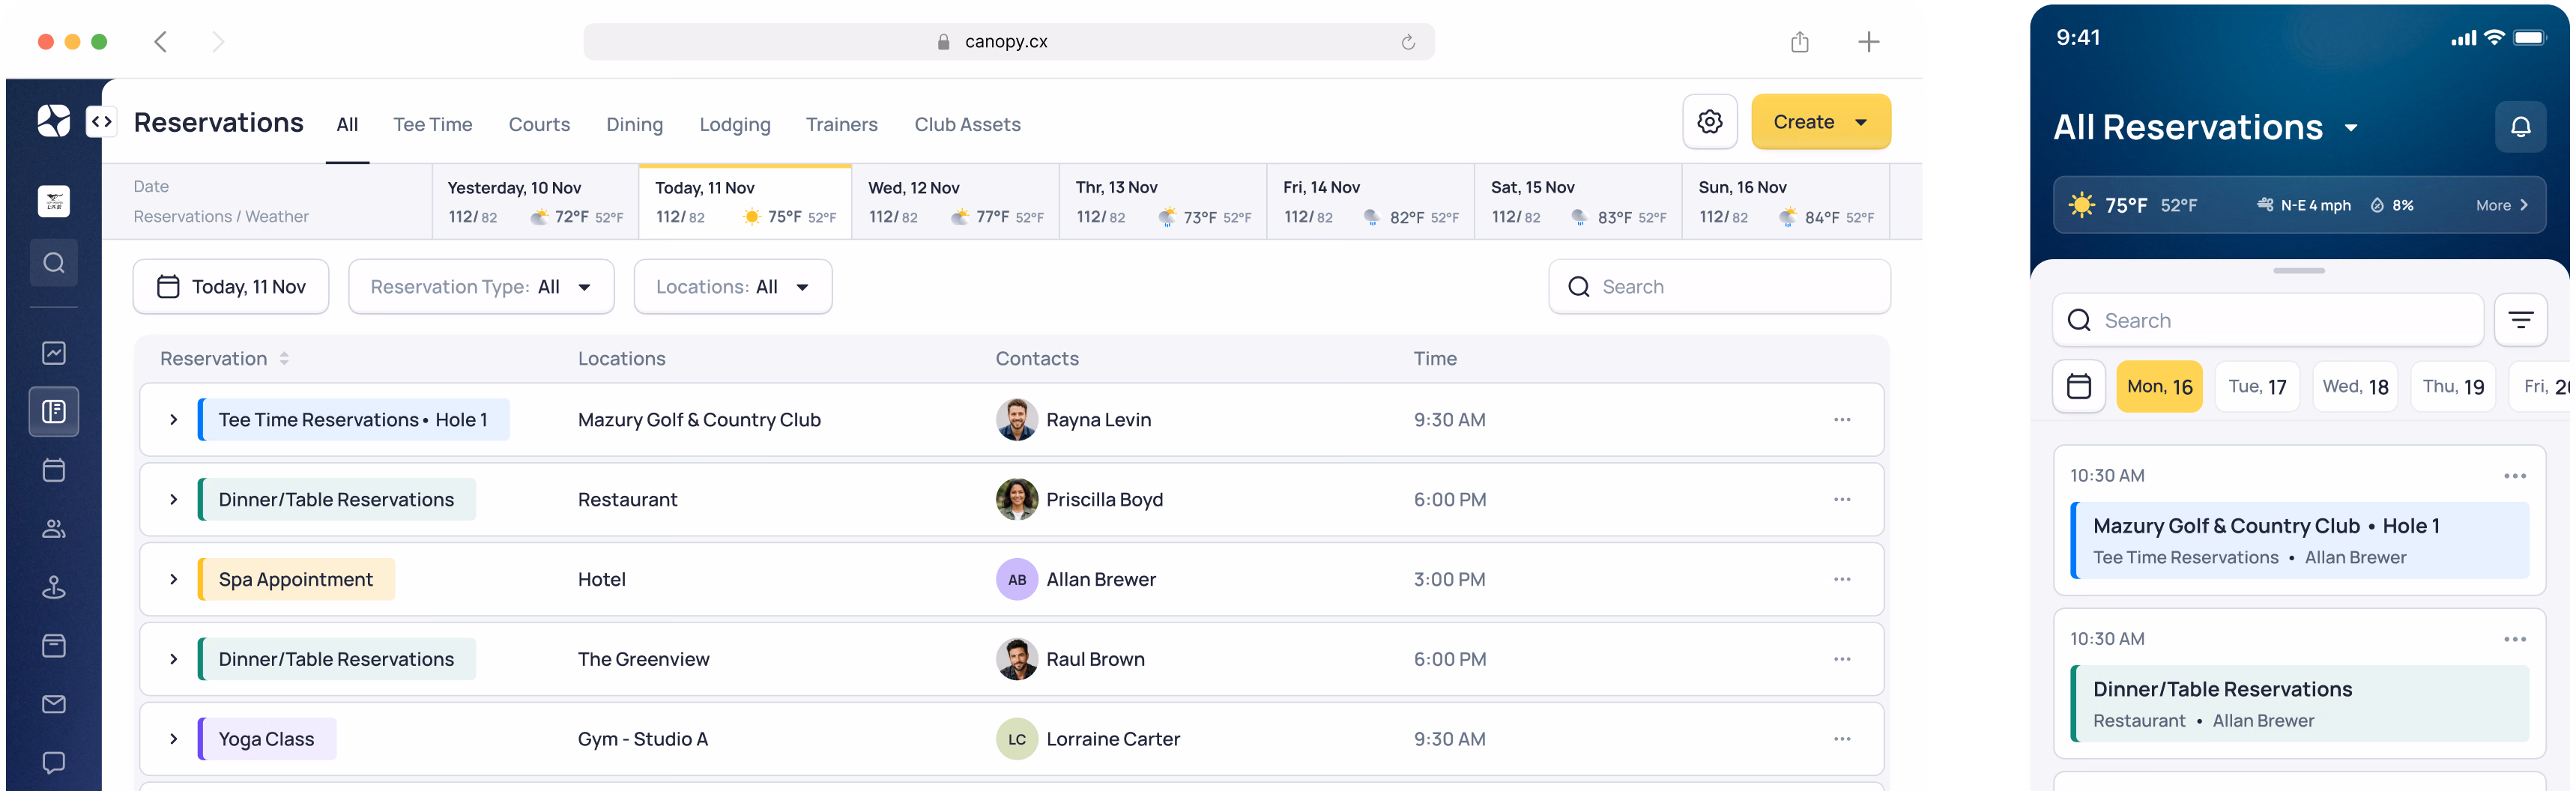
Task: Select Mon, 16 in mobile date strip
Action: (x=2159, y=386)
